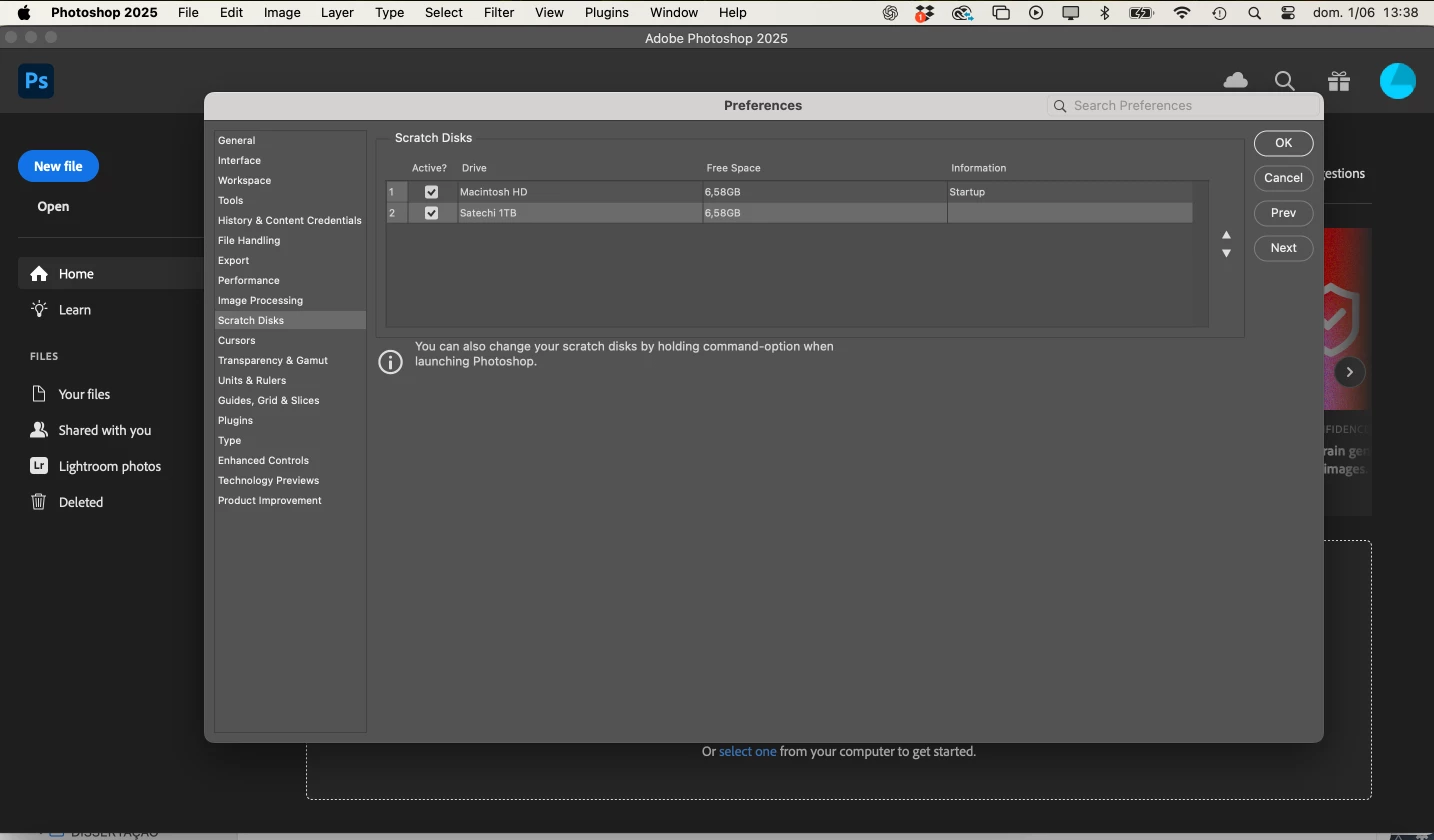Click the Your files document icon
This screenshot has width=1434, height=840.
point(39,394)
